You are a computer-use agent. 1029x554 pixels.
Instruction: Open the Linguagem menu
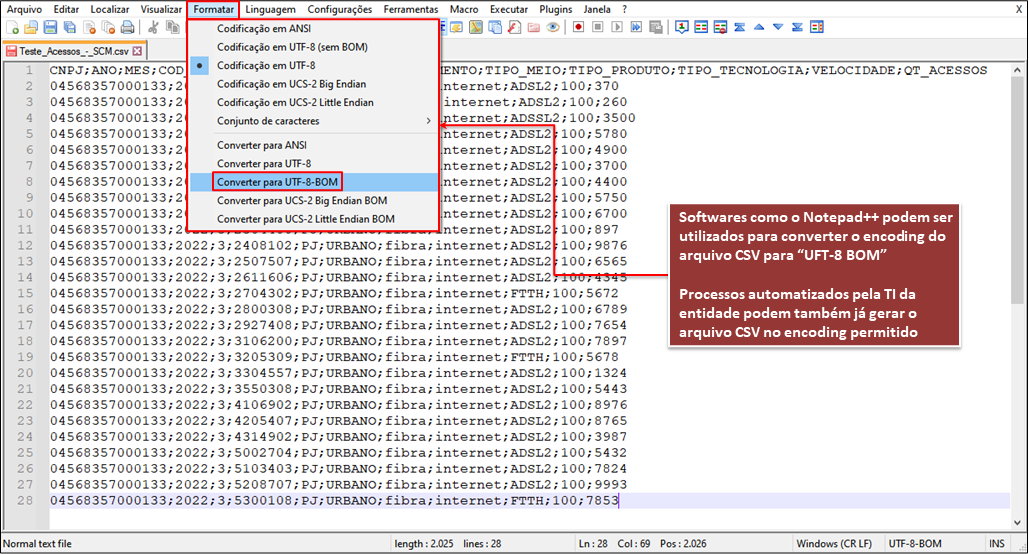[x=270, y=9]
